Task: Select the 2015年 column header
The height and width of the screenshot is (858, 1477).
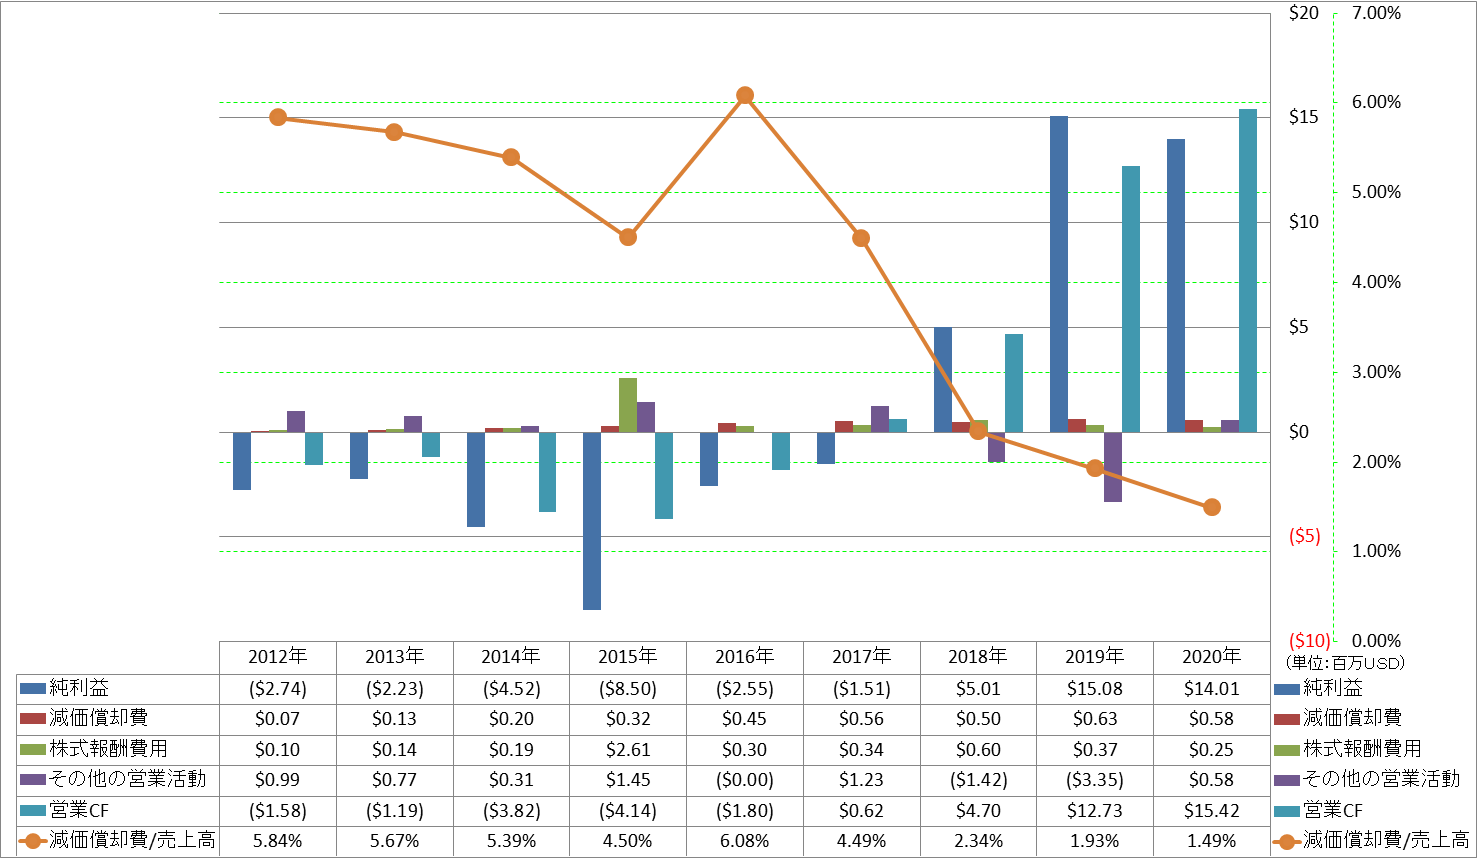Action: [628, 657]
